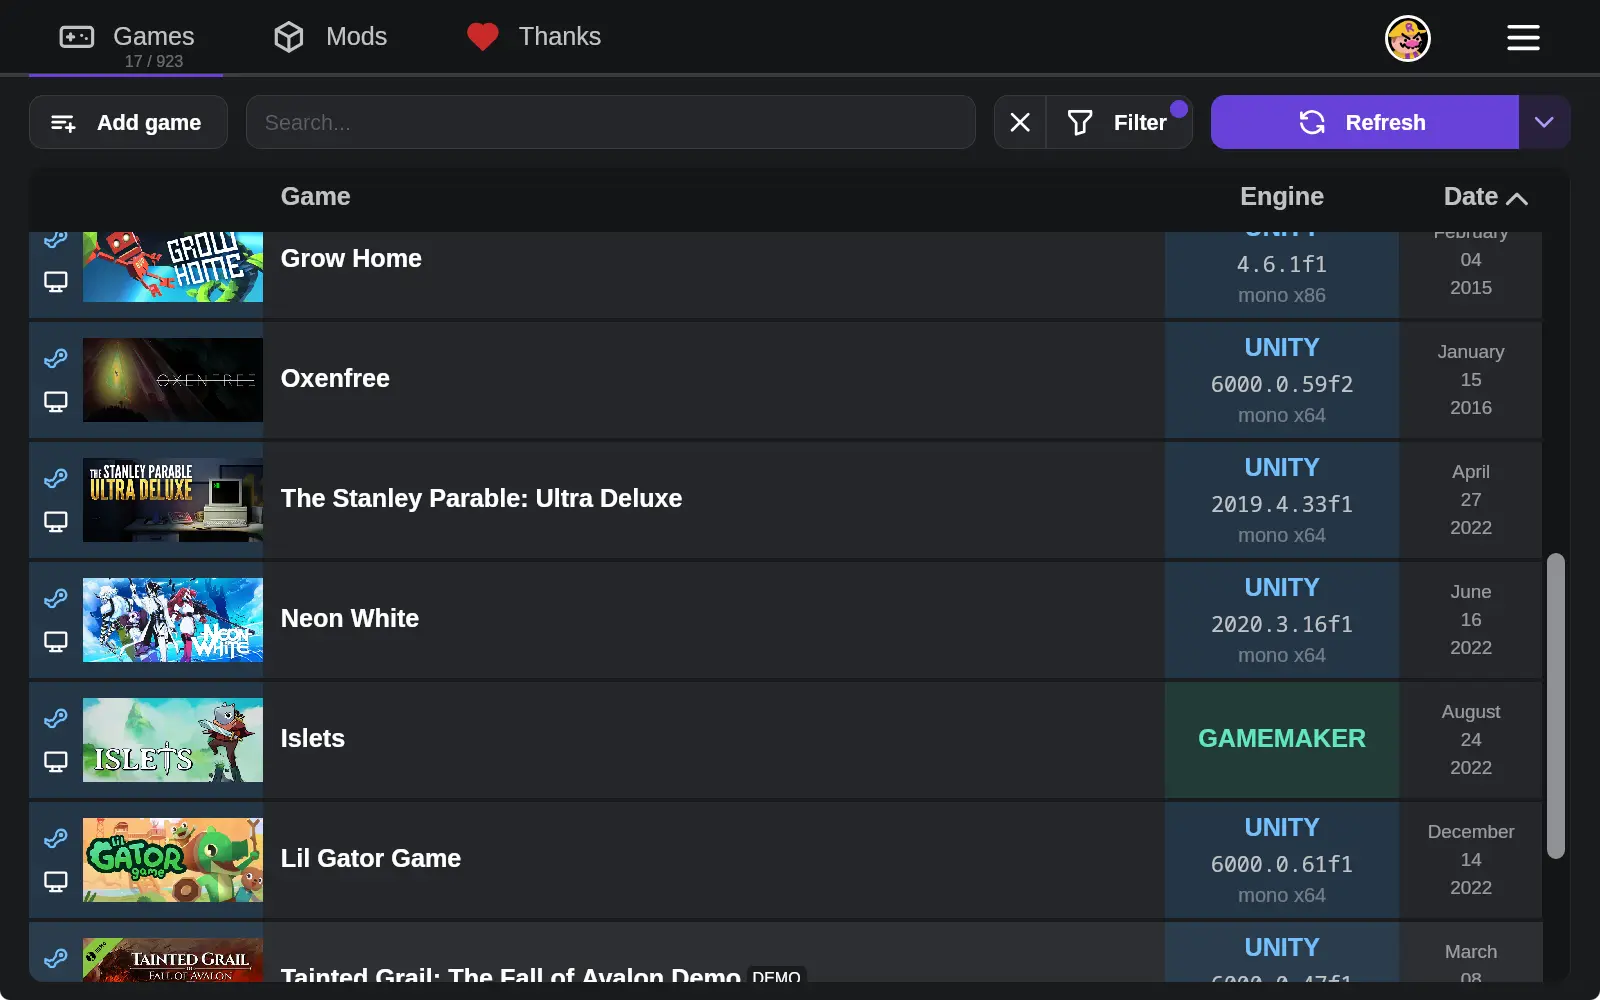Click the desktop monitor icon for Neon White
This screenshot has height=1000, width=1600.
[56, 642]
